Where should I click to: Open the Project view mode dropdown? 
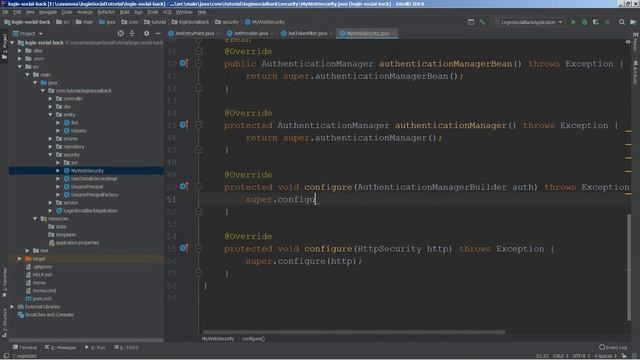coord(27,33)
